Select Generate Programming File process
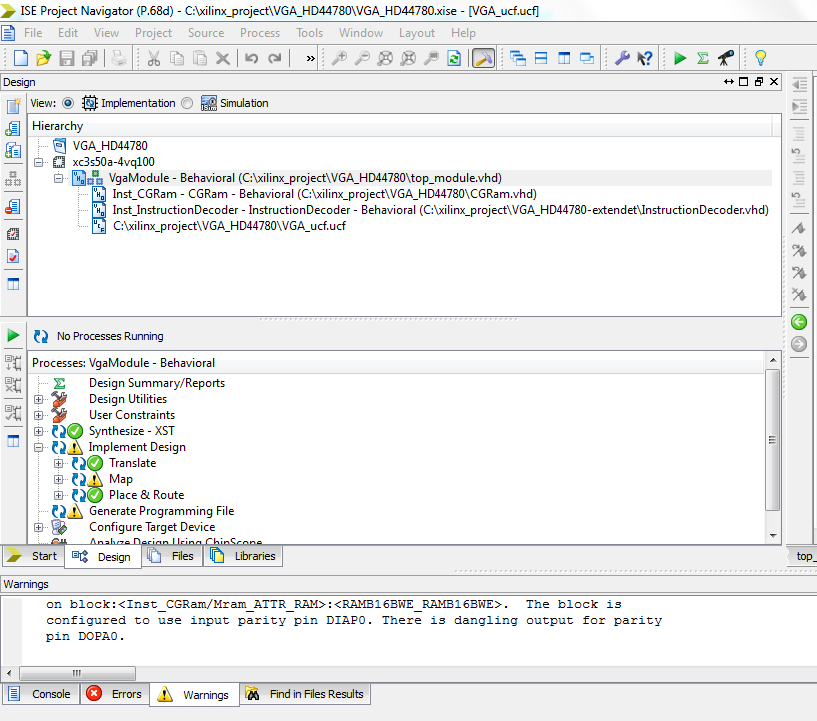This screenshot has width=817, height=721. [x=162, y=511]
